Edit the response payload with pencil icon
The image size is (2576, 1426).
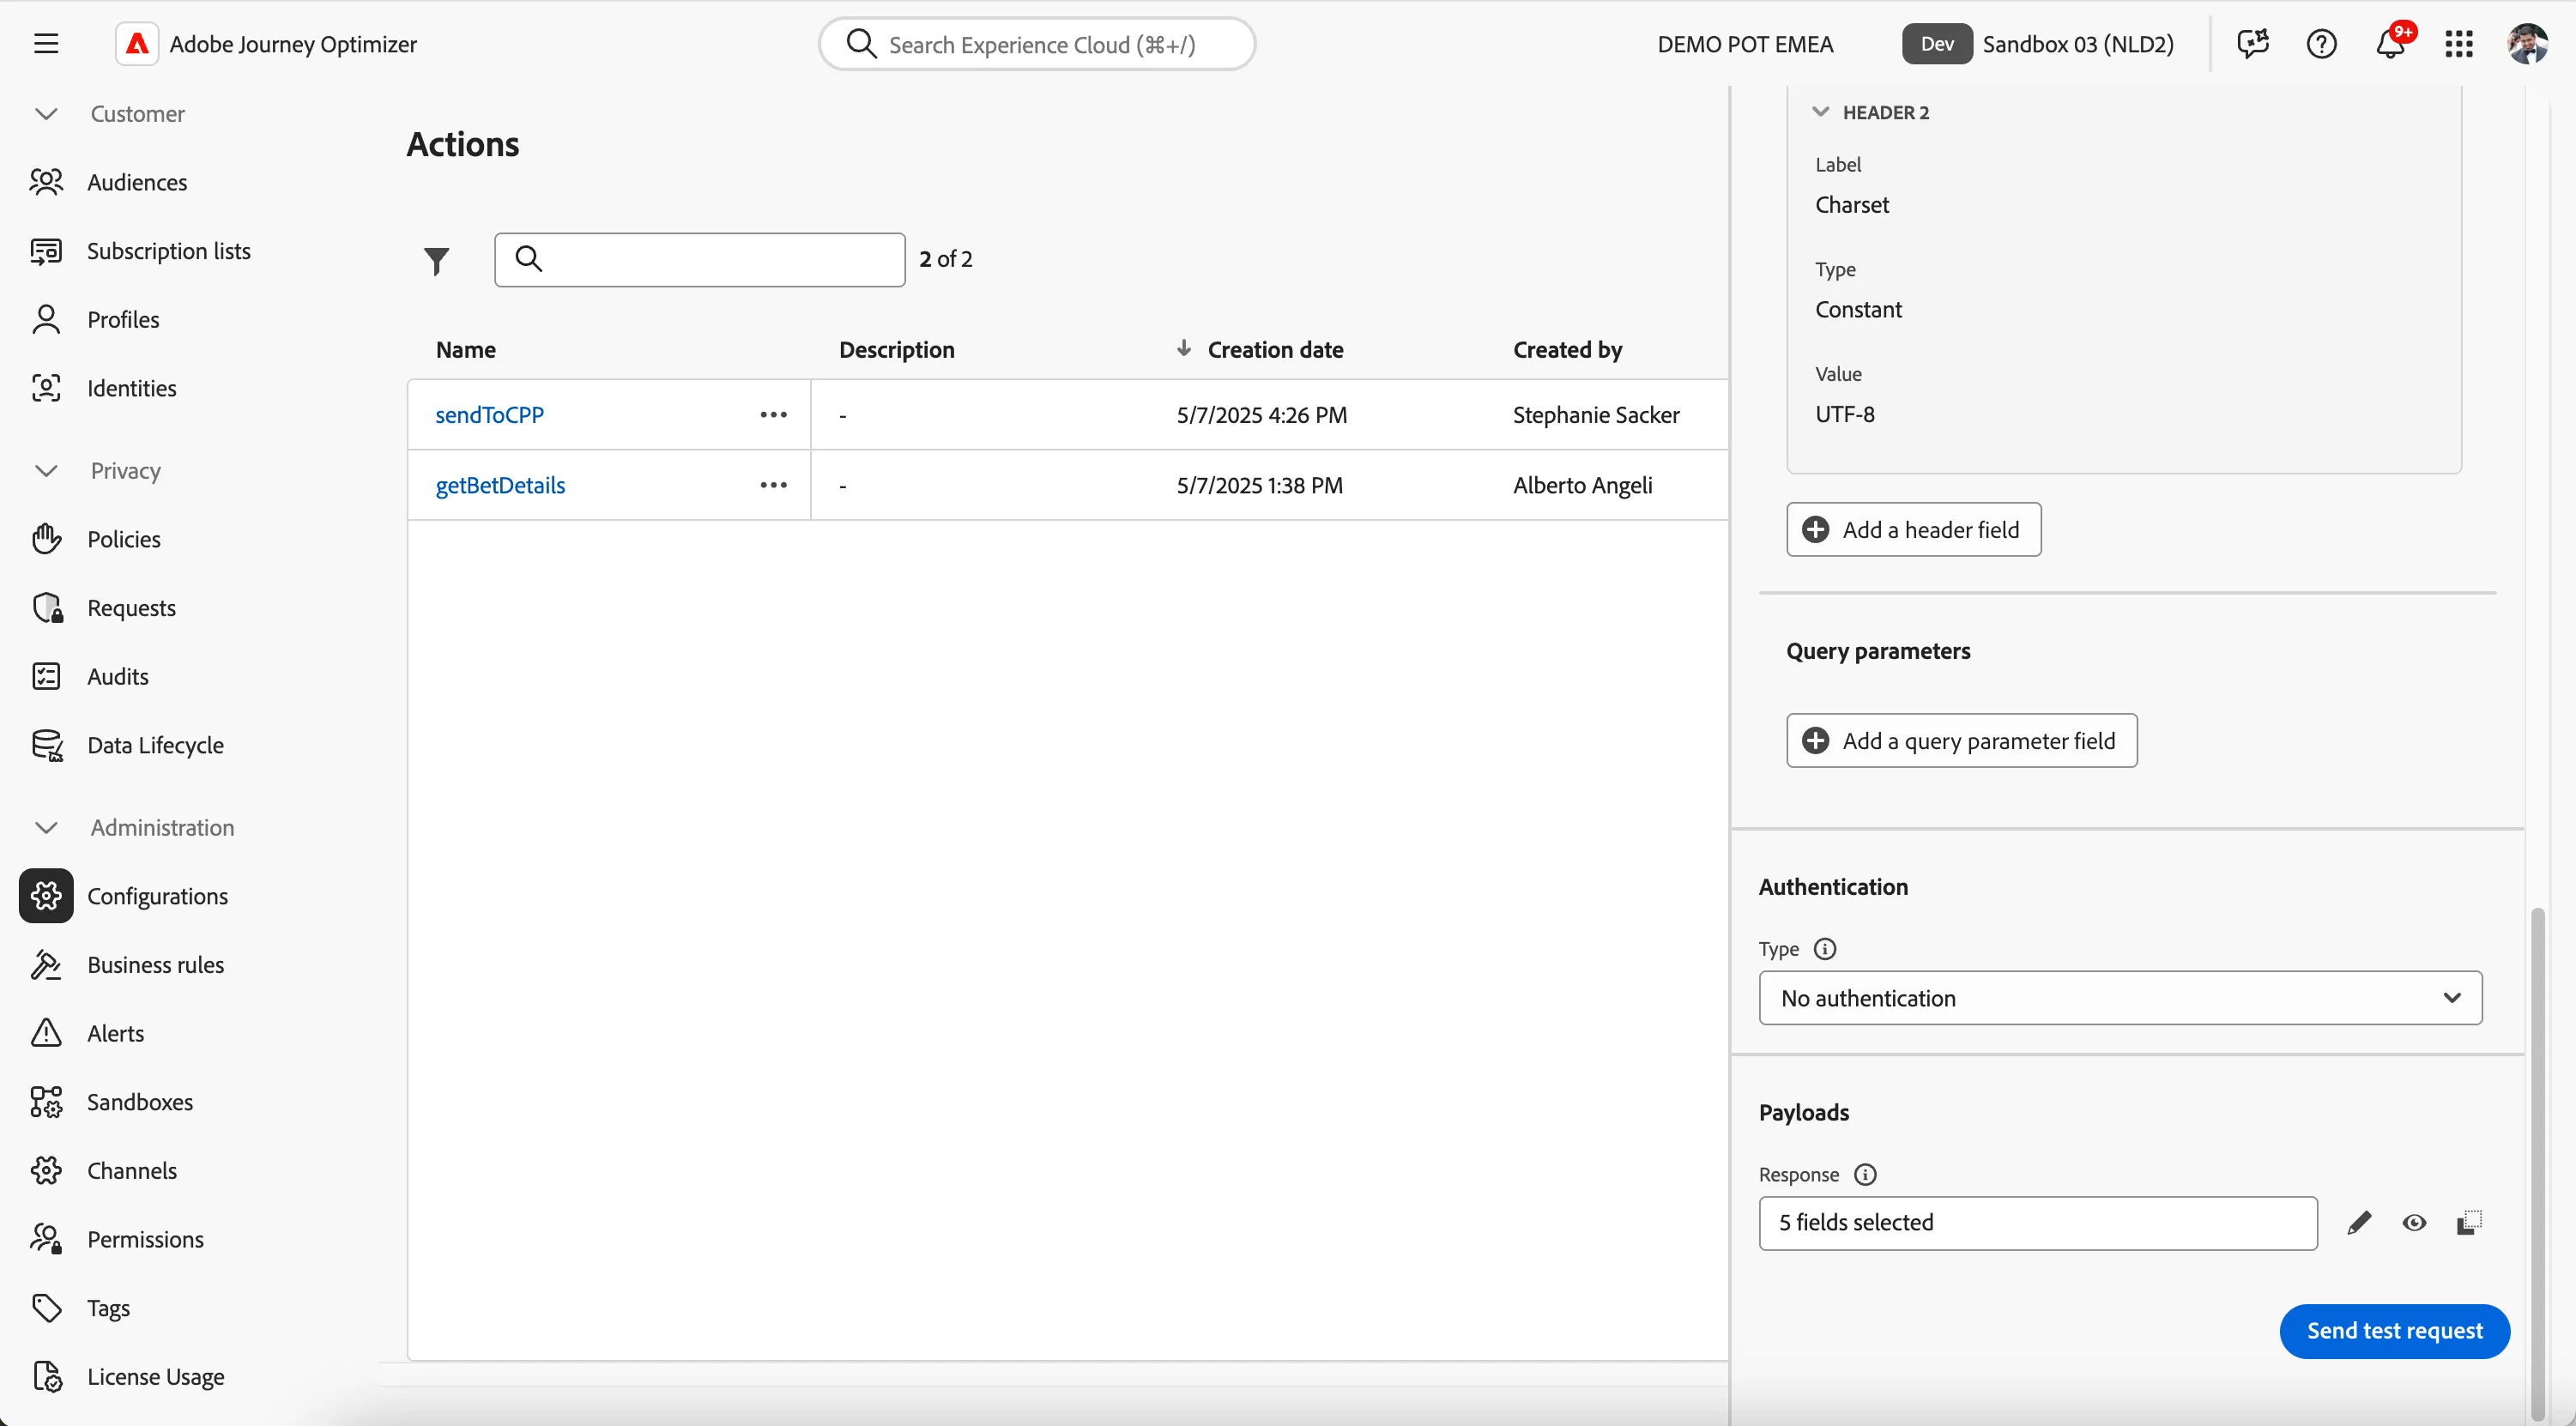(2359, 1222)
